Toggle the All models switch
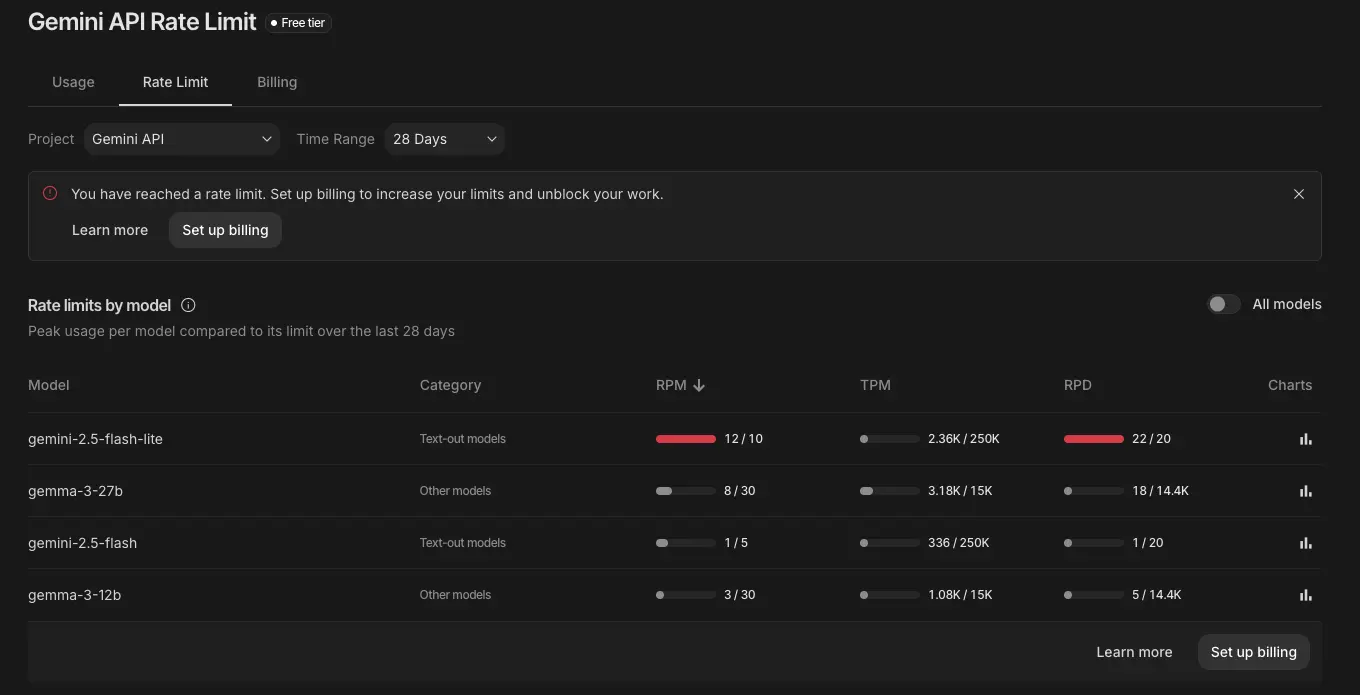This screenshot has width=1360, height=695. [1223, 304]
